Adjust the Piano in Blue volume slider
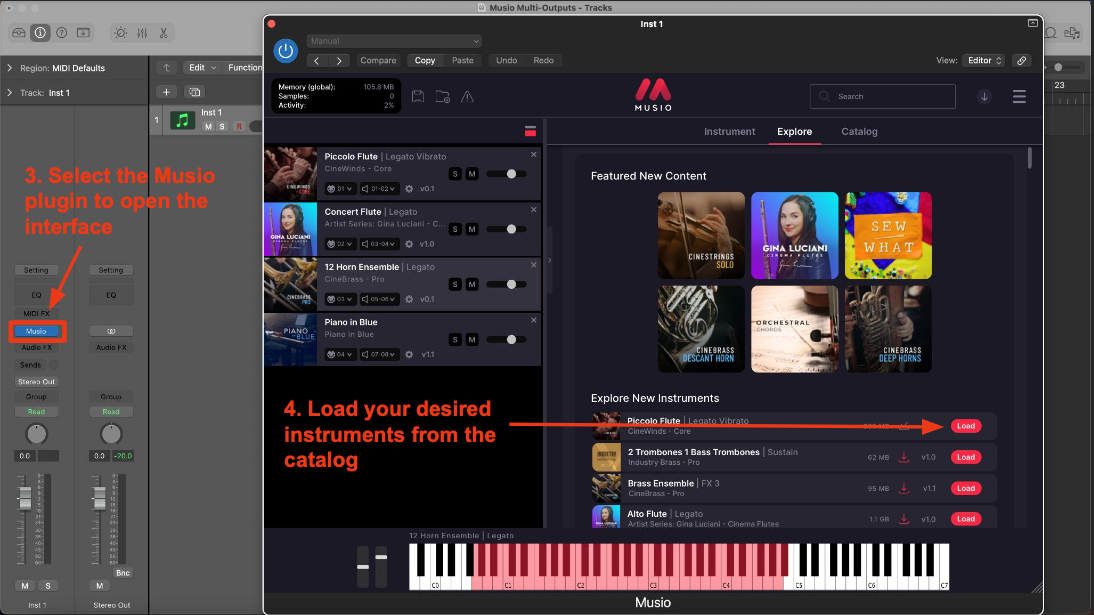The image size is (1094, 615). [x=507, y=339]
